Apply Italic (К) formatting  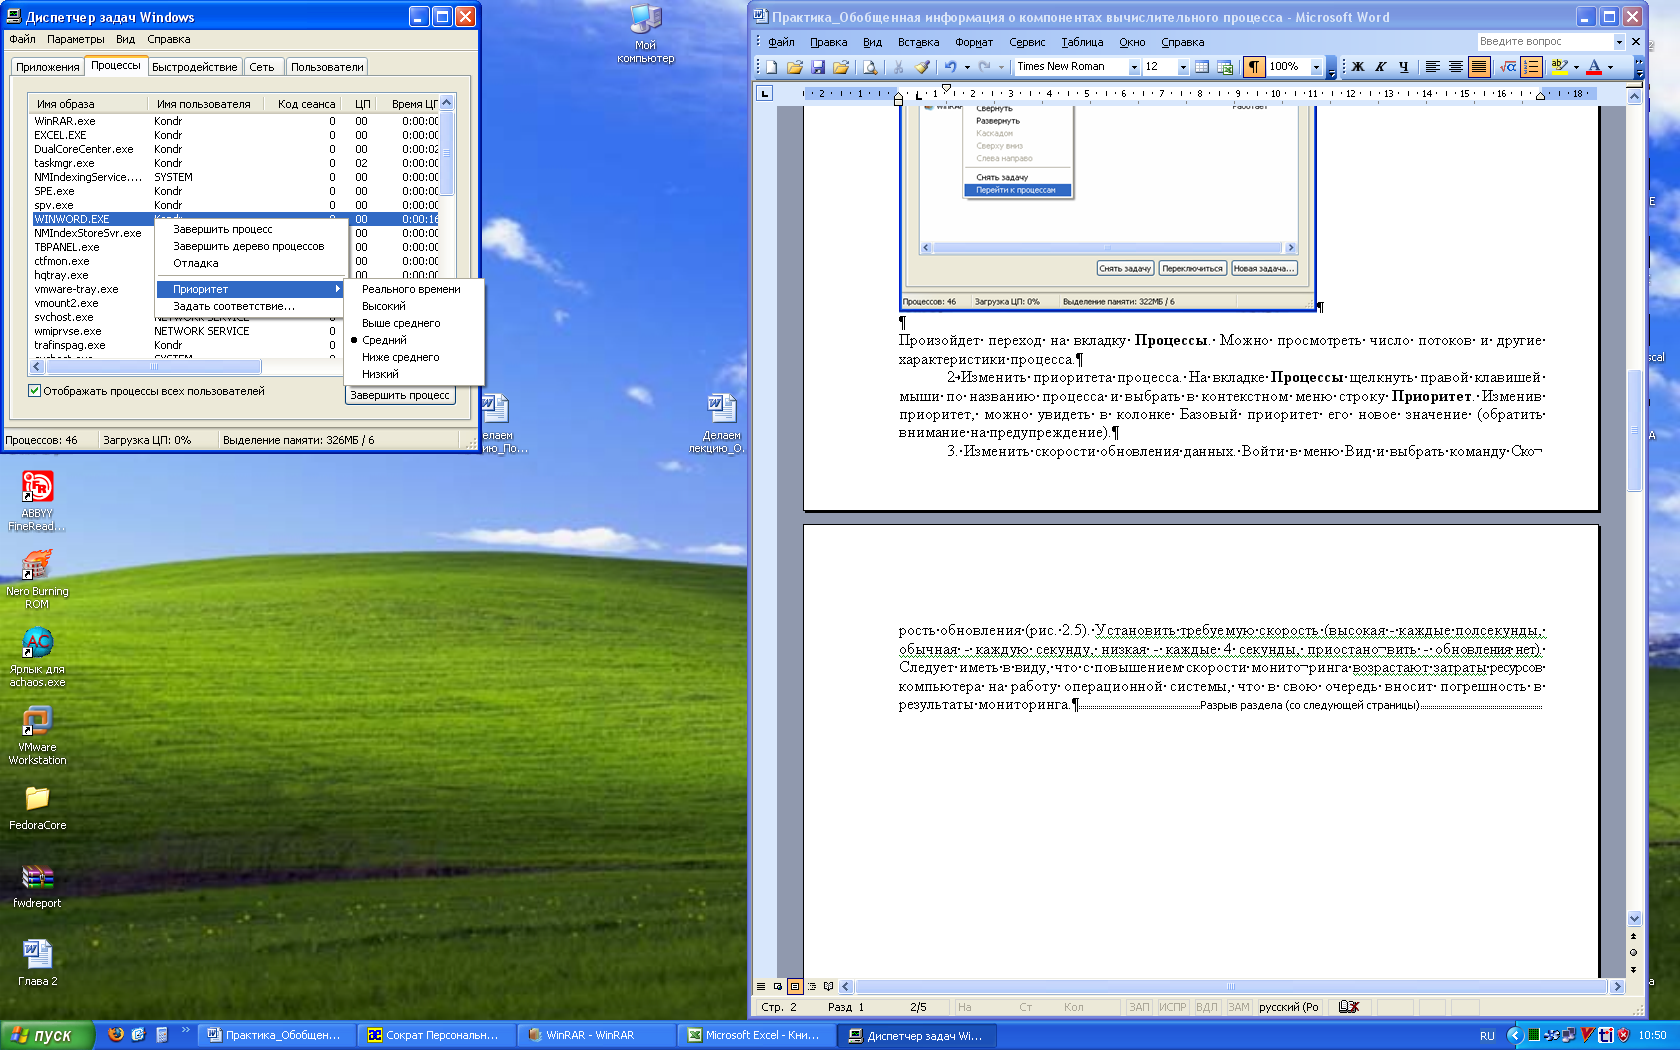coord(1381,67)
